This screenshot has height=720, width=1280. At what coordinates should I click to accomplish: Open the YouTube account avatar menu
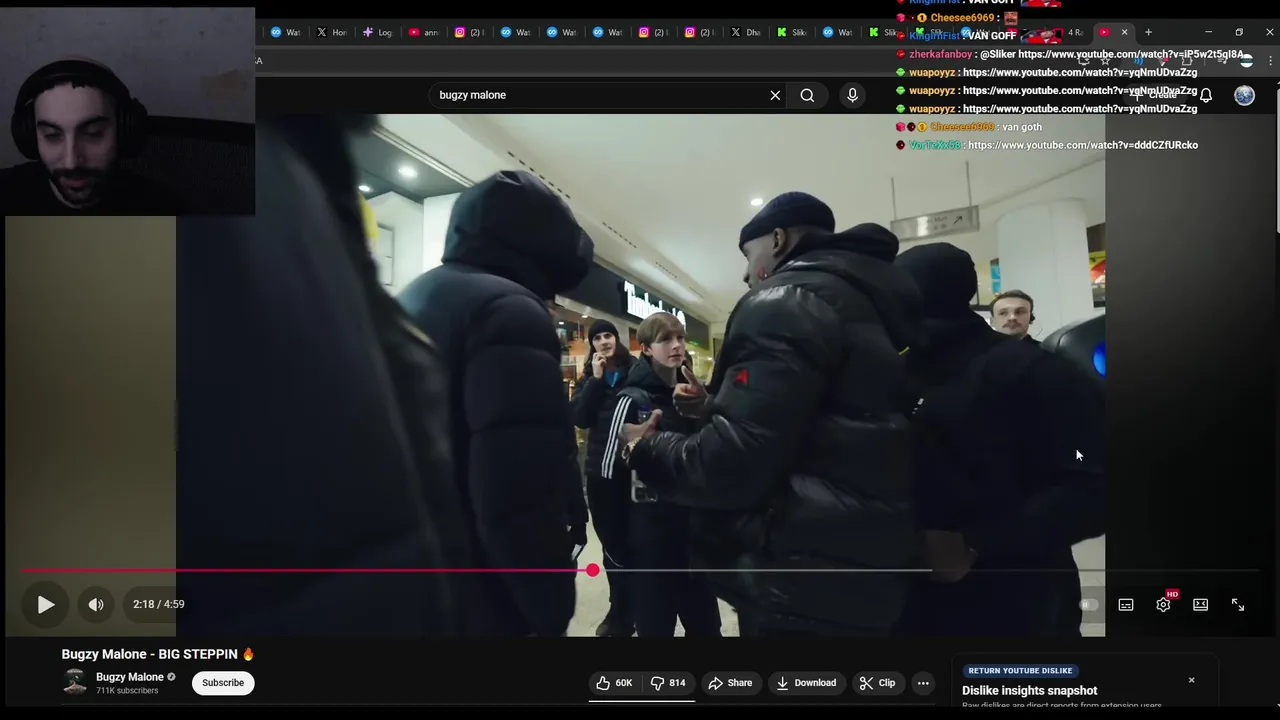pyautogui.click(x=1244, y=95)
